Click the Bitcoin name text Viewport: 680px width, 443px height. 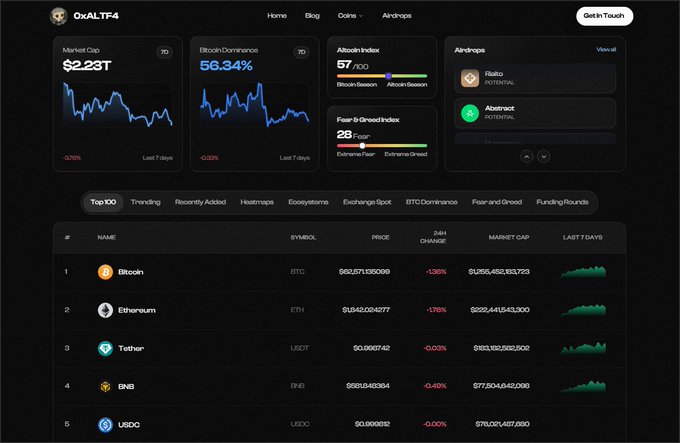coord(131,272)
